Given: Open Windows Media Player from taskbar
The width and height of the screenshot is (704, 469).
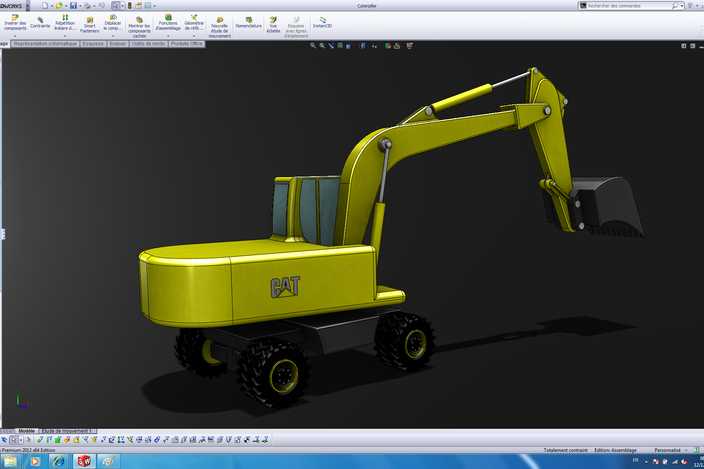Looking at the screenshot, I should pyautogui.click(x=35, y=461).
